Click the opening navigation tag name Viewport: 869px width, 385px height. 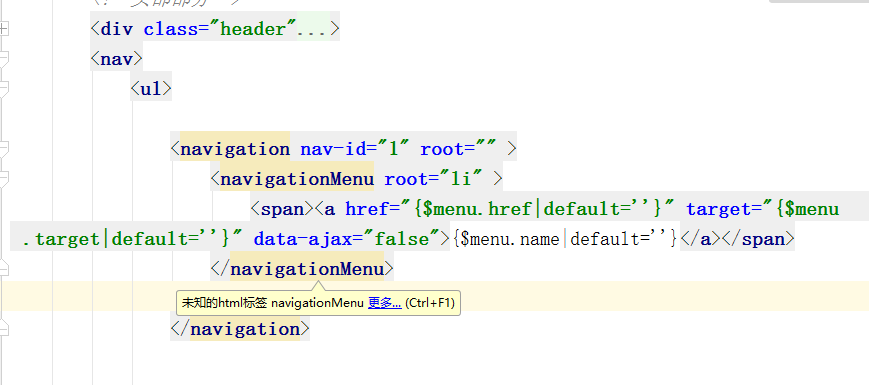click(x=234, y=149)
